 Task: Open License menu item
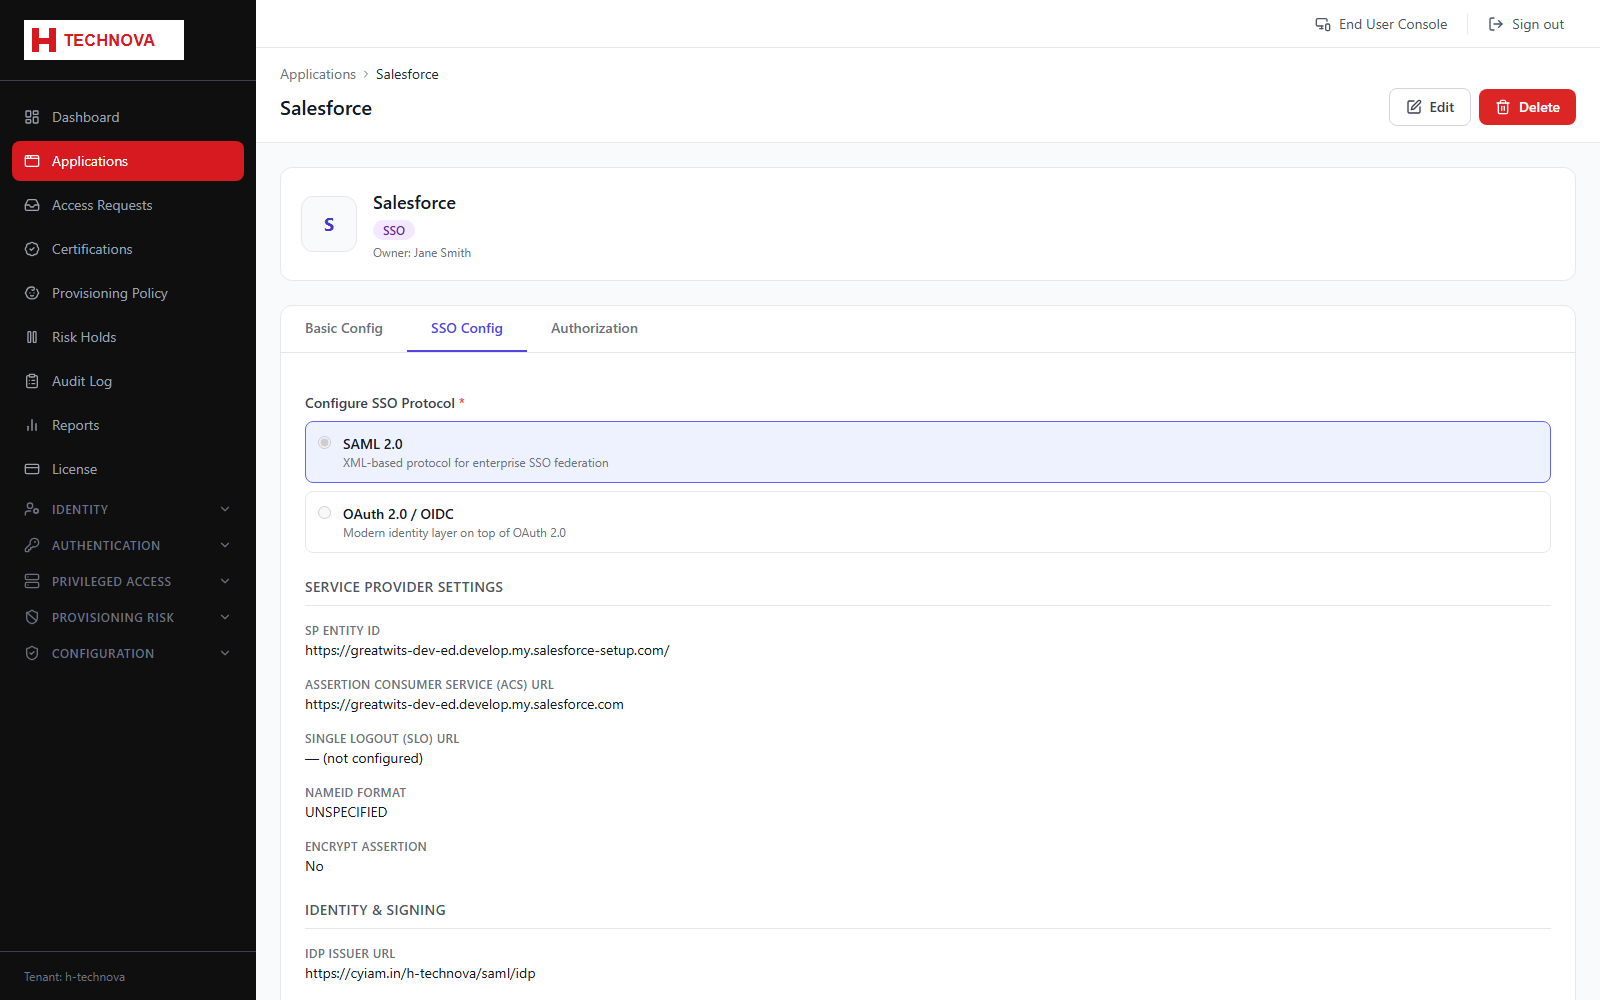(x=128, y=469)
